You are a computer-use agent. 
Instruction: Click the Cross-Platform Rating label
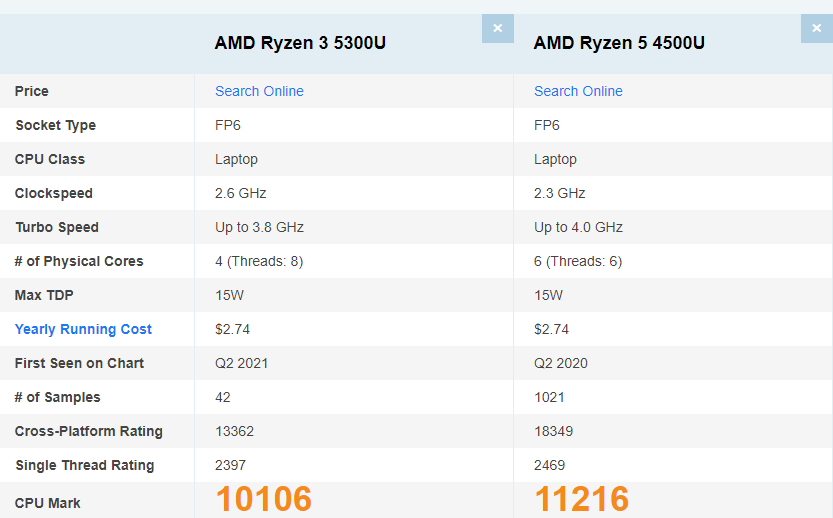(89, 431)
